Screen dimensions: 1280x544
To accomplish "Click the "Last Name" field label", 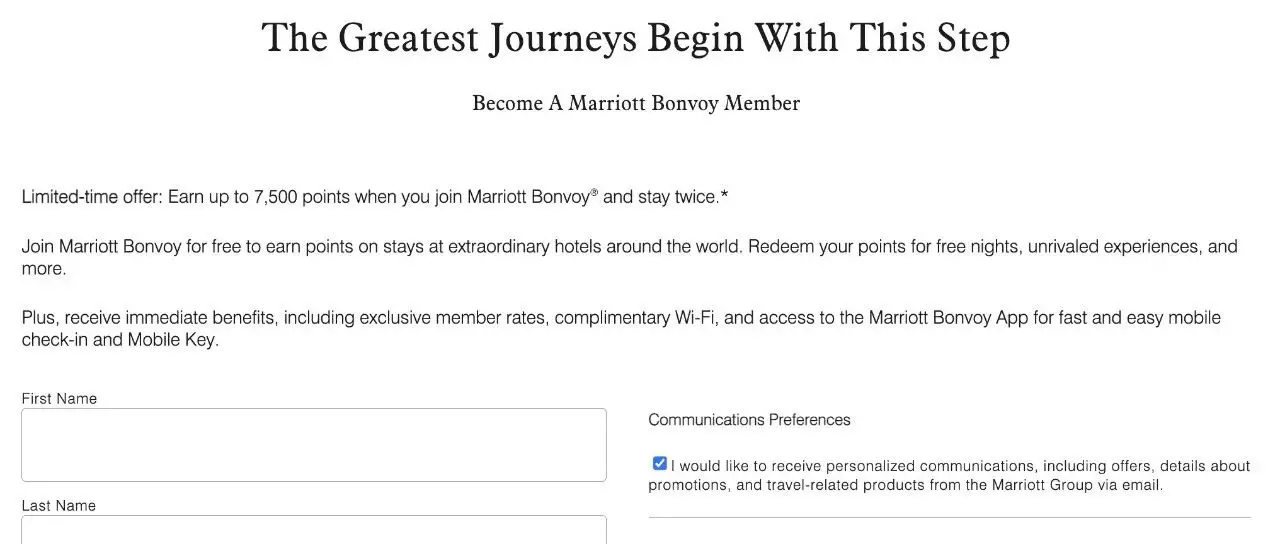I will 59,505.
